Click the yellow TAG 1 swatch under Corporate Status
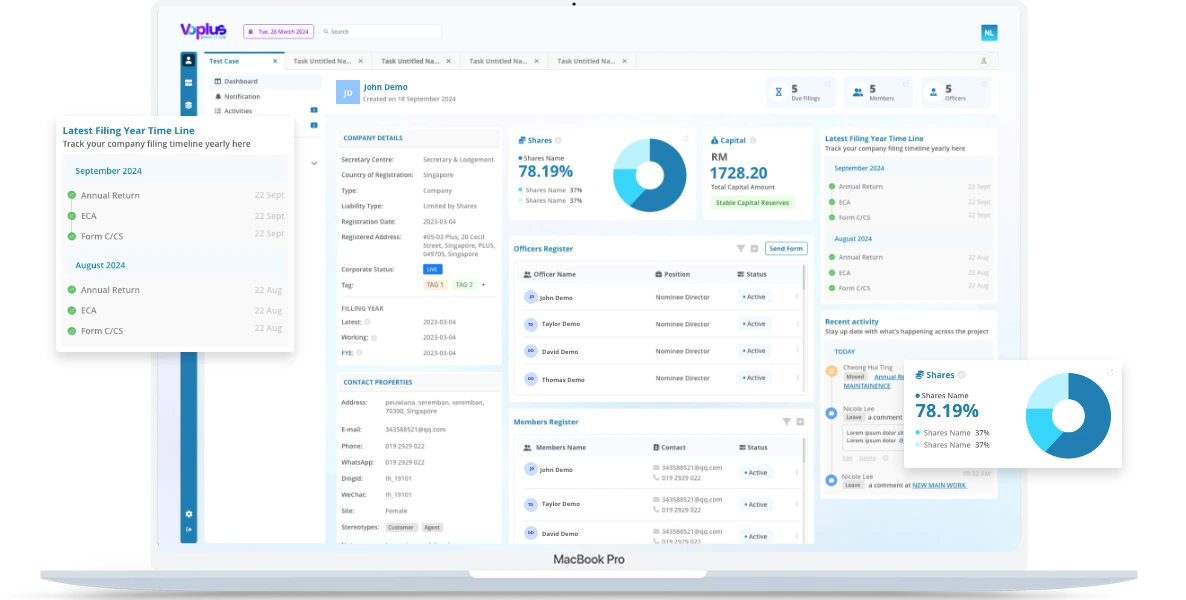Screen dimensions: 1186x600 434,284
